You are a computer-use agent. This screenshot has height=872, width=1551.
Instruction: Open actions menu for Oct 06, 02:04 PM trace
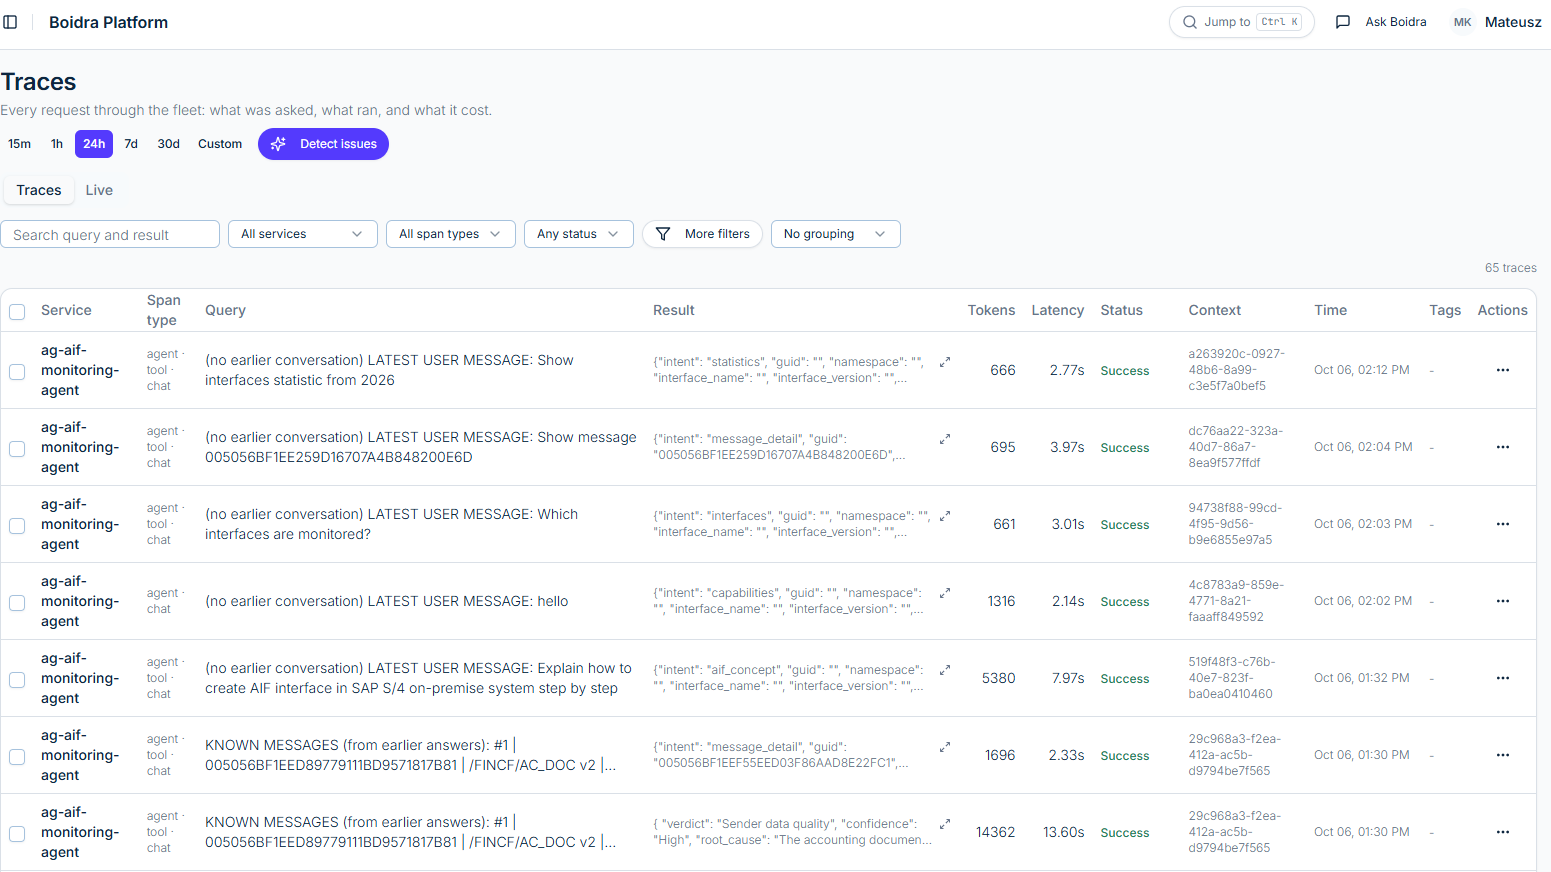point(1502,447)
